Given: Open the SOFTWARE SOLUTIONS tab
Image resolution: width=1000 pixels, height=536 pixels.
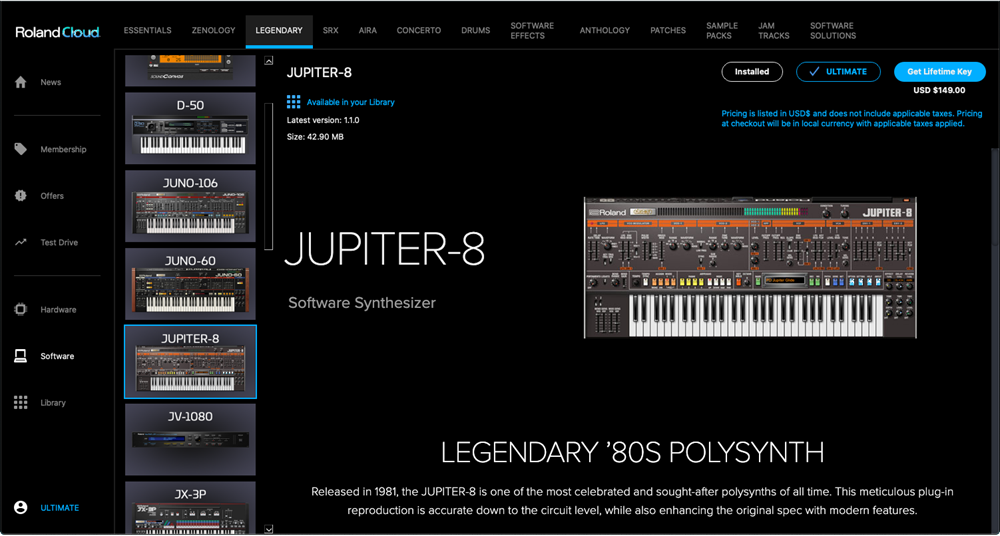Looking at the screenshot, I should coord(833,31).
